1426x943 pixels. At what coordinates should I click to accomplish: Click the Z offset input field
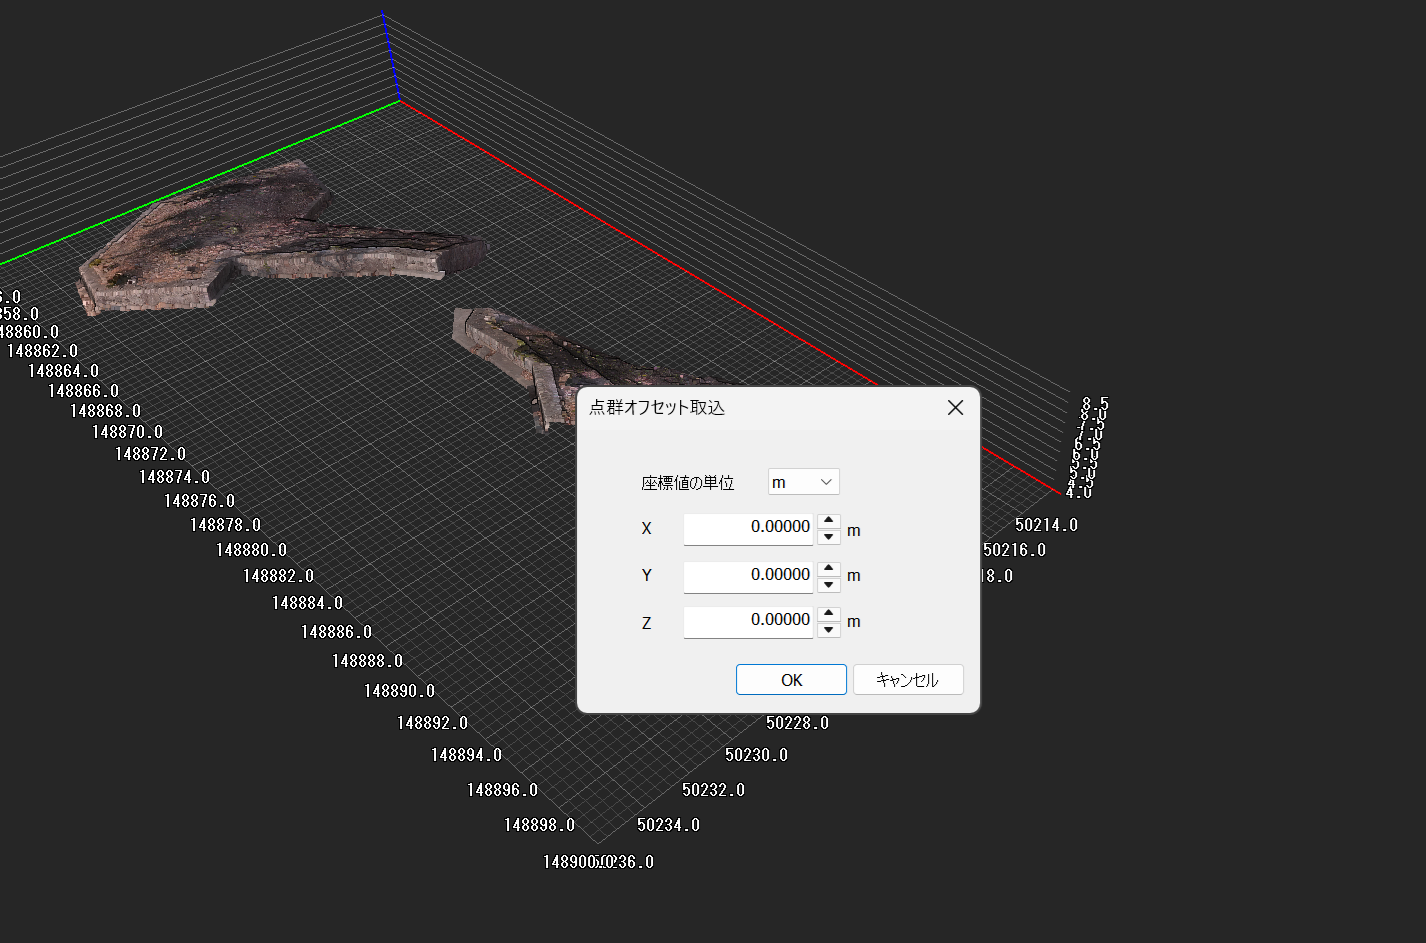coord(748,621)
